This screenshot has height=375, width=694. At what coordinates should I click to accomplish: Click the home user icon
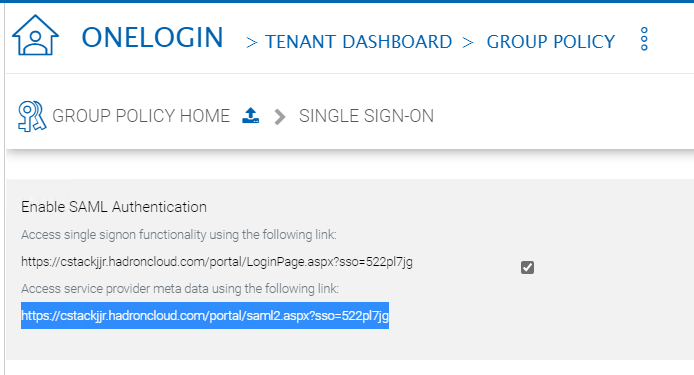pyautogui.click(x=35, y=35)
